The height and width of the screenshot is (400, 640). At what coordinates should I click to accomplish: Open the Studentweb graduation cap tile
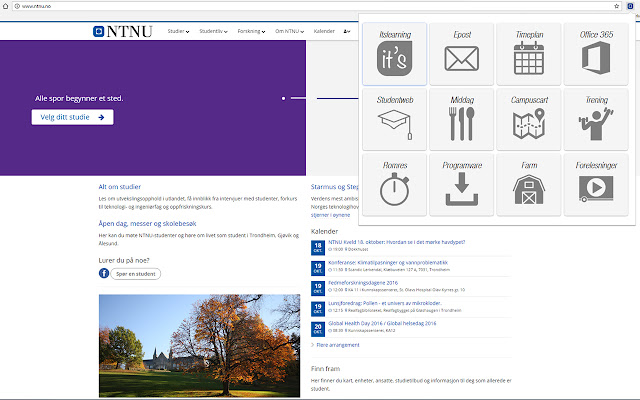pos(394,119)
